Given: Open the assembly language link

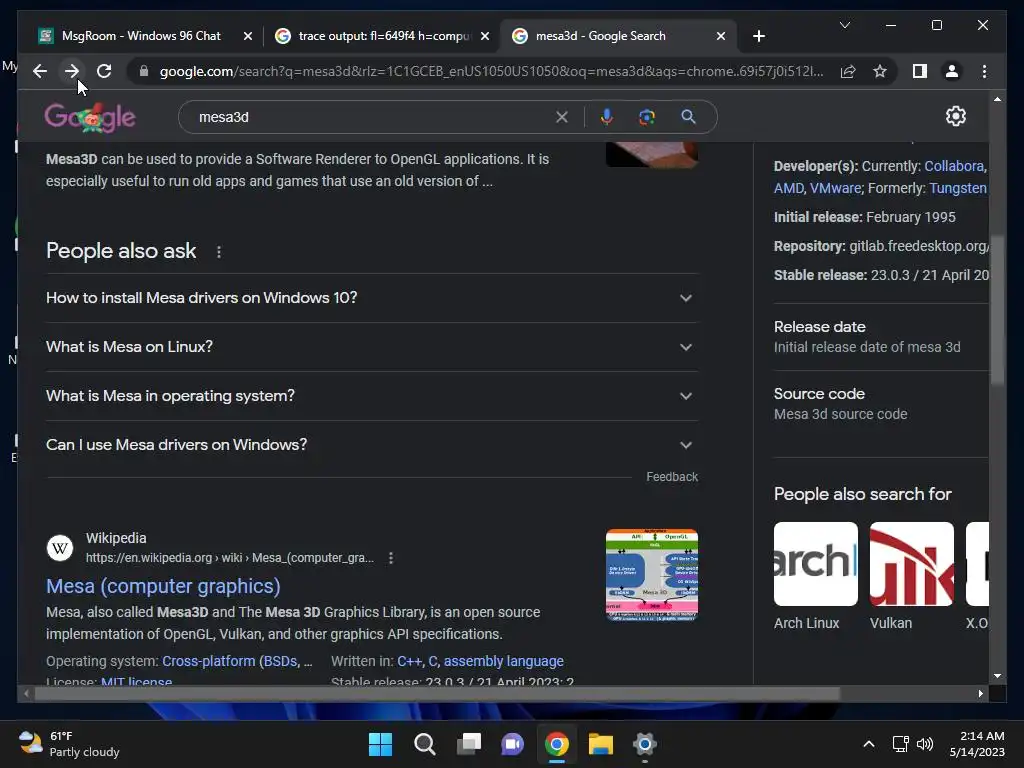Looking at the screenshot, I should click(504, 661).
